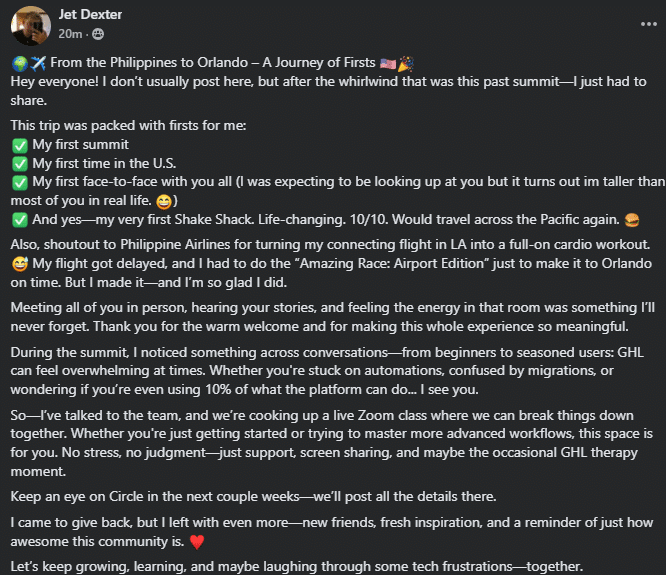Click the globe emoji starting the post title
Viewport: 666px width, 575px height.
coord(19,65)
